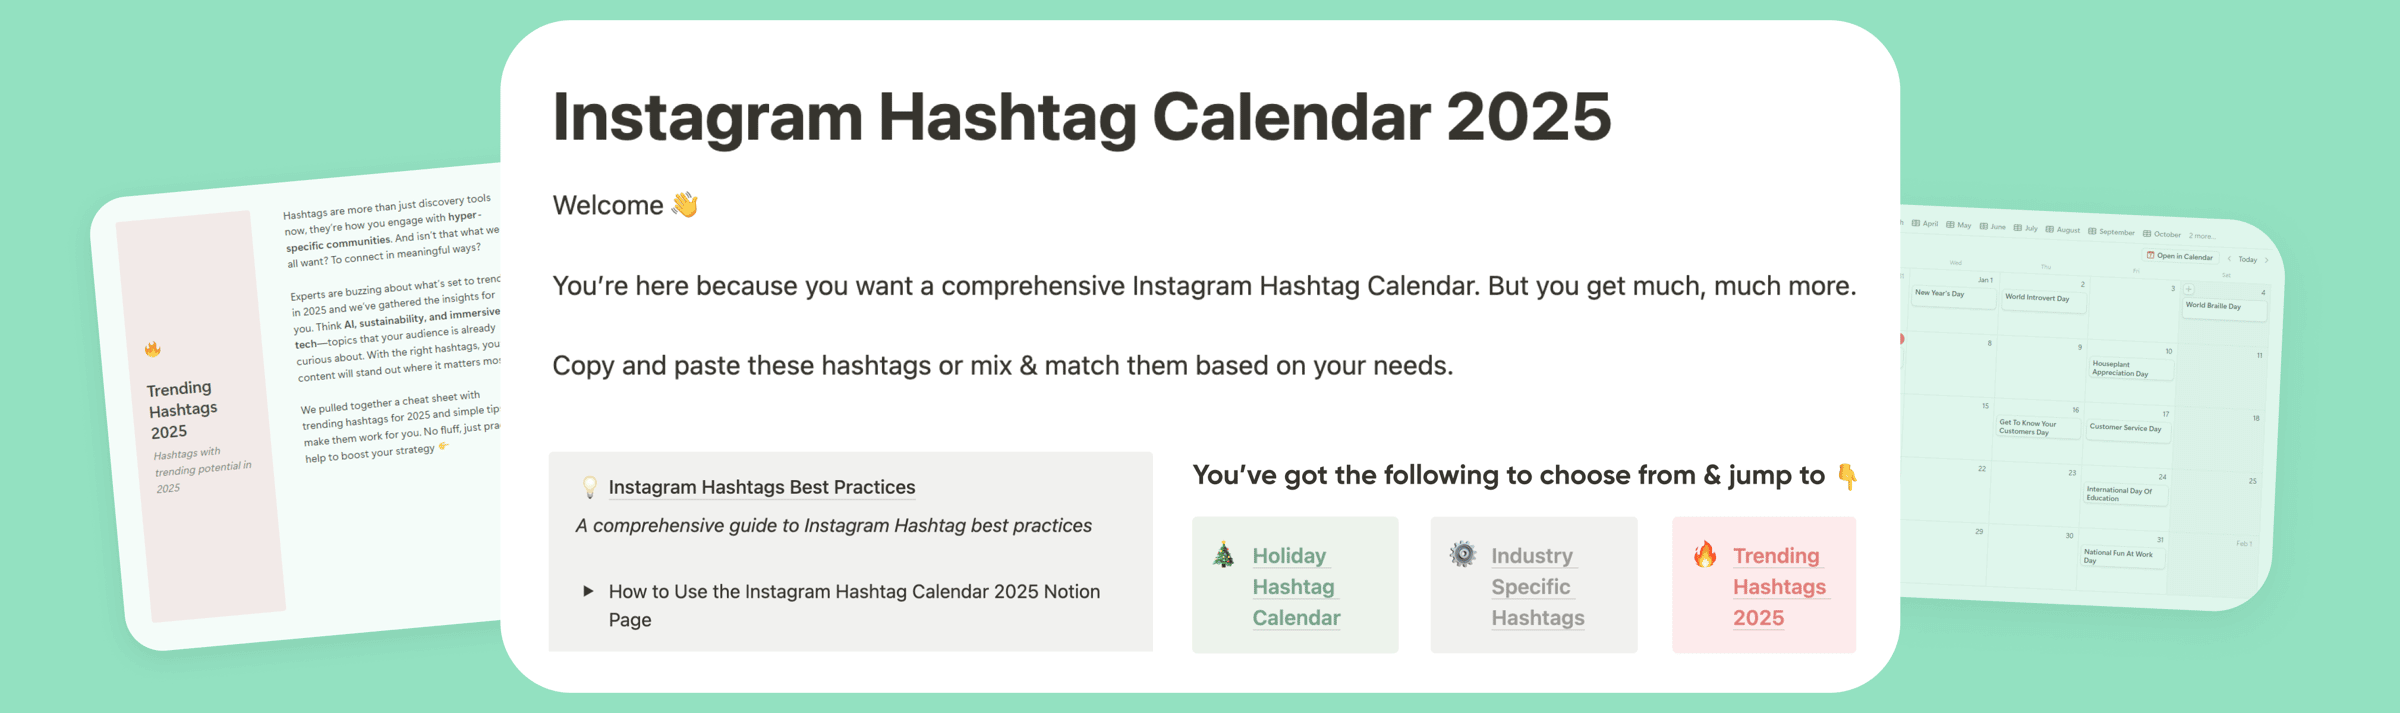Go to previous month with left chevron
Image resolution: width=2400 pixels, height=713 pixels.
[x=2229, y=259]
